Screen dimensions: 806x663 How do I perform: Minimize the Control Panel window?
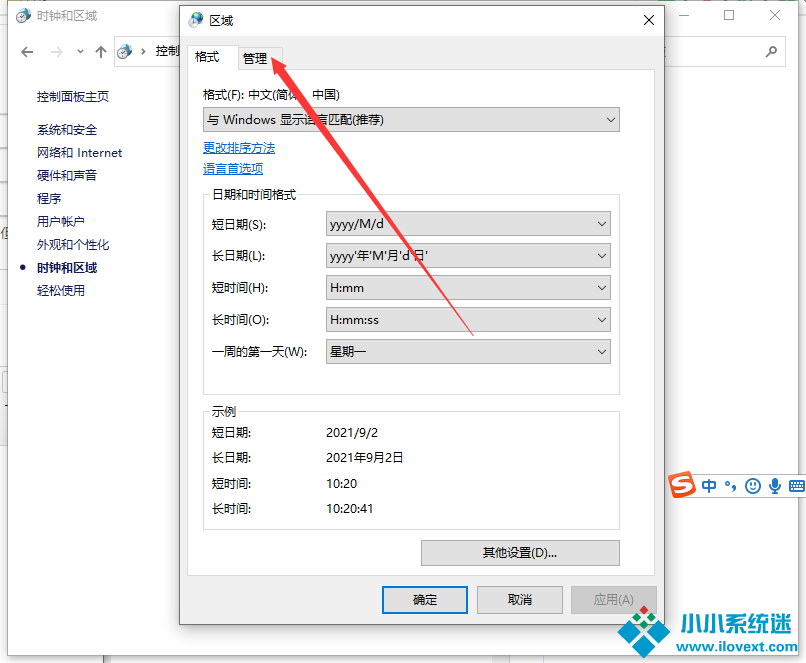(x=684, y=15)
